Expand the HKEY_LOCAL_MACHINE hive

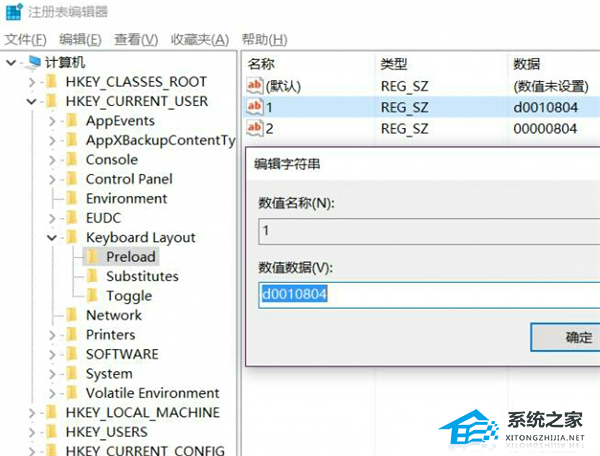tap(32, 413)
